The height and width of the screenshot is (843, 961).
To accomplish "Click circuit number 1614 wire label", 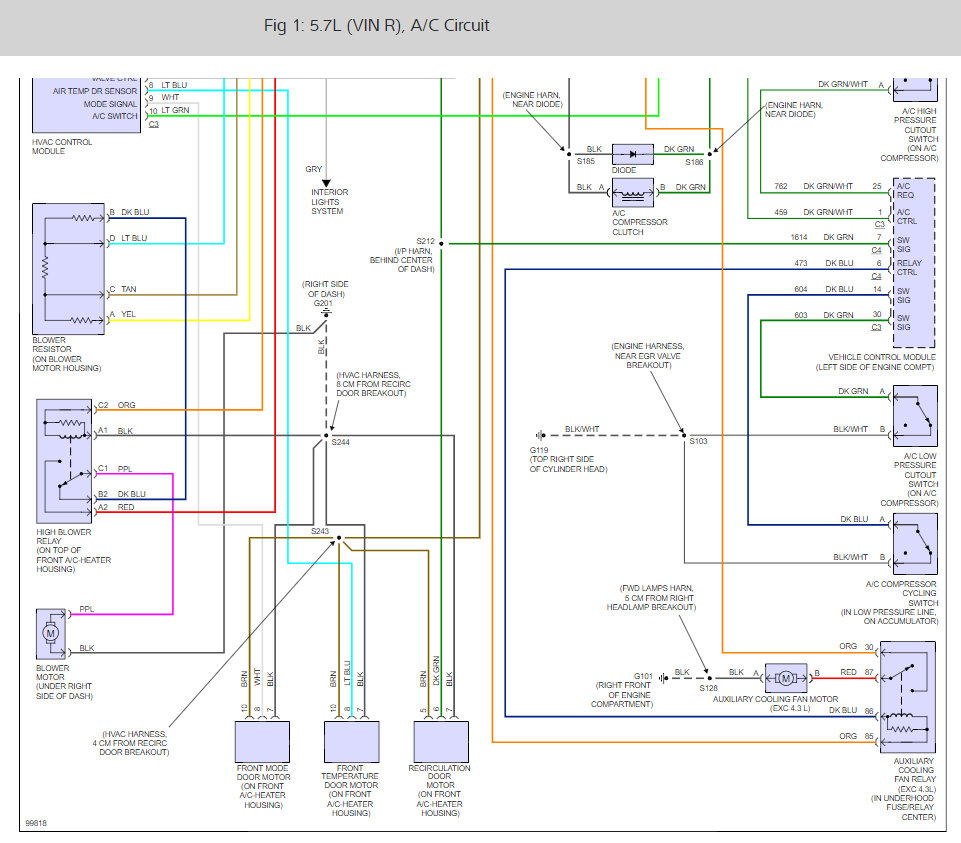I will pos(799,237).
